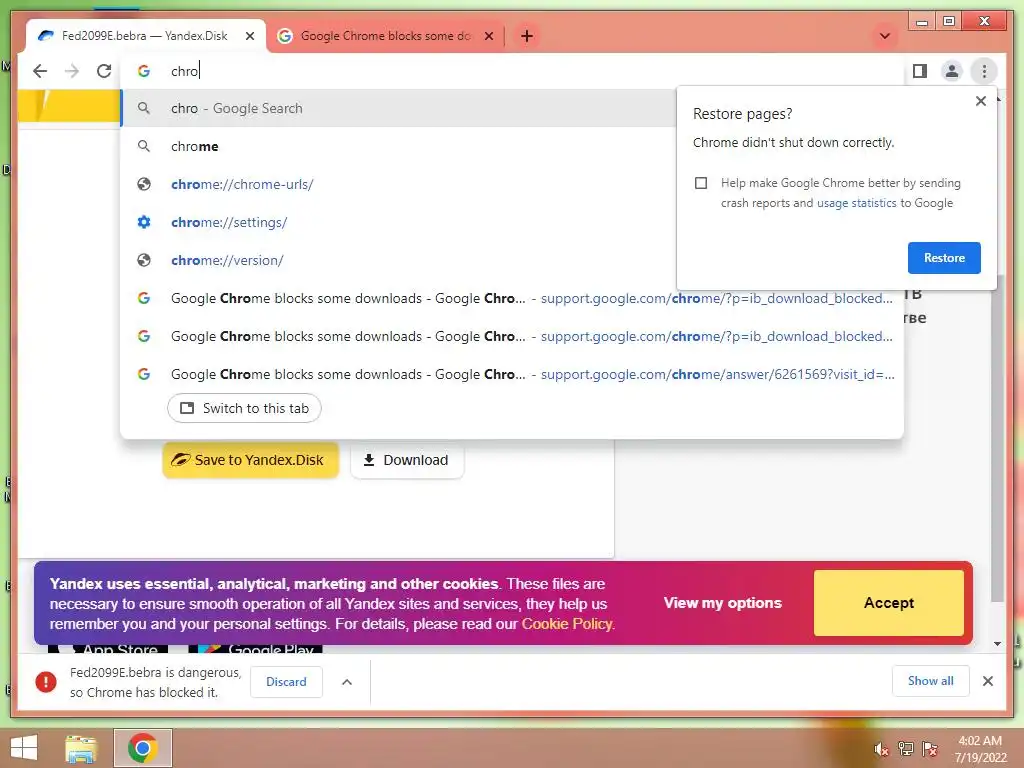1024x768 pixels.
Task: Open chrome://settings/ suggestion
Action: pyautogui.click(x=399, y=222)
